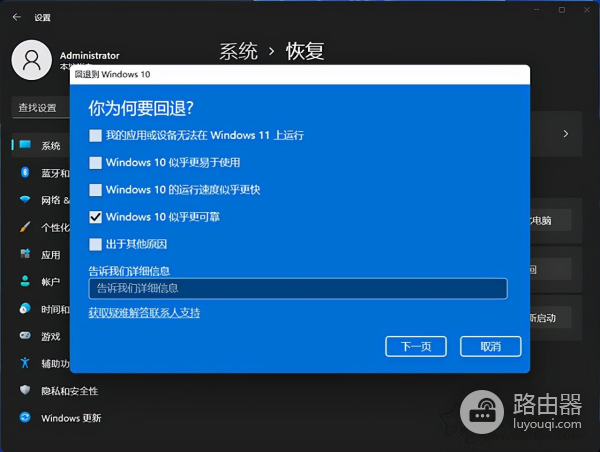
Task: Select the System monitor icon in sidebar
Action: [x=25, y=145]
